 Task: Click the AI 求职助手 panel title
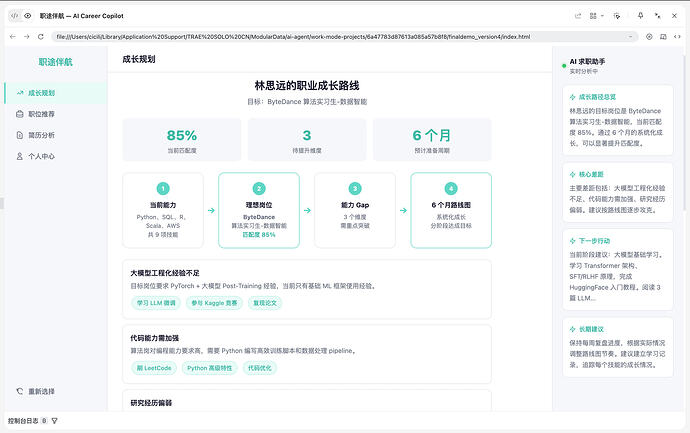587,62
